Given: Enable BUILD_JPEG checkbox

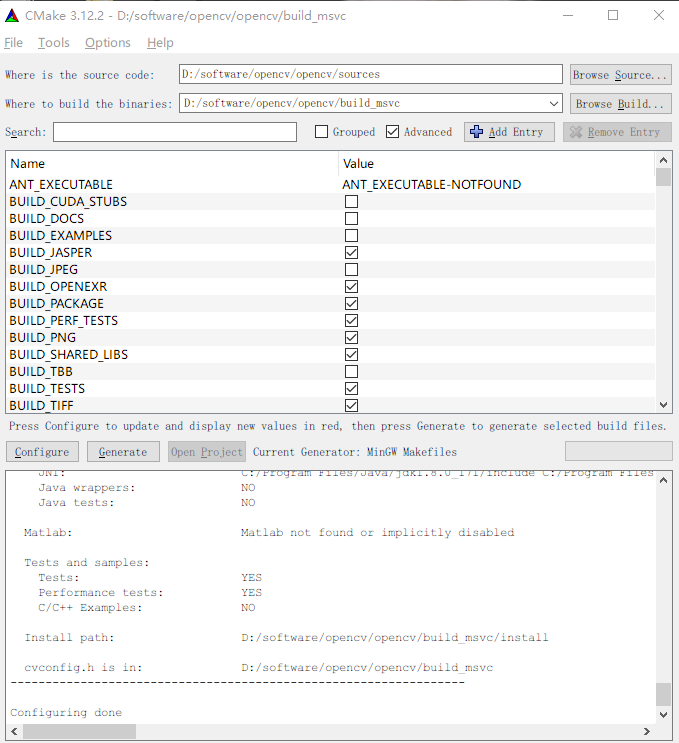Looking at the screenshot, I should (x=351, y=270).
